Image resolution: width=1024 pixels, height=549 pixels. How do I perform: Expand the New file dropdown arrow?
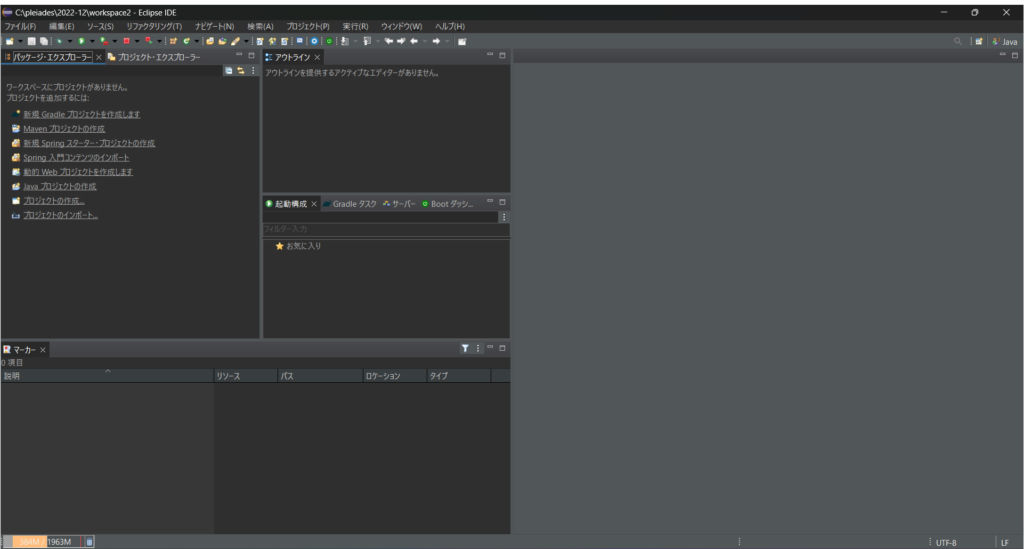coord(19,41)
